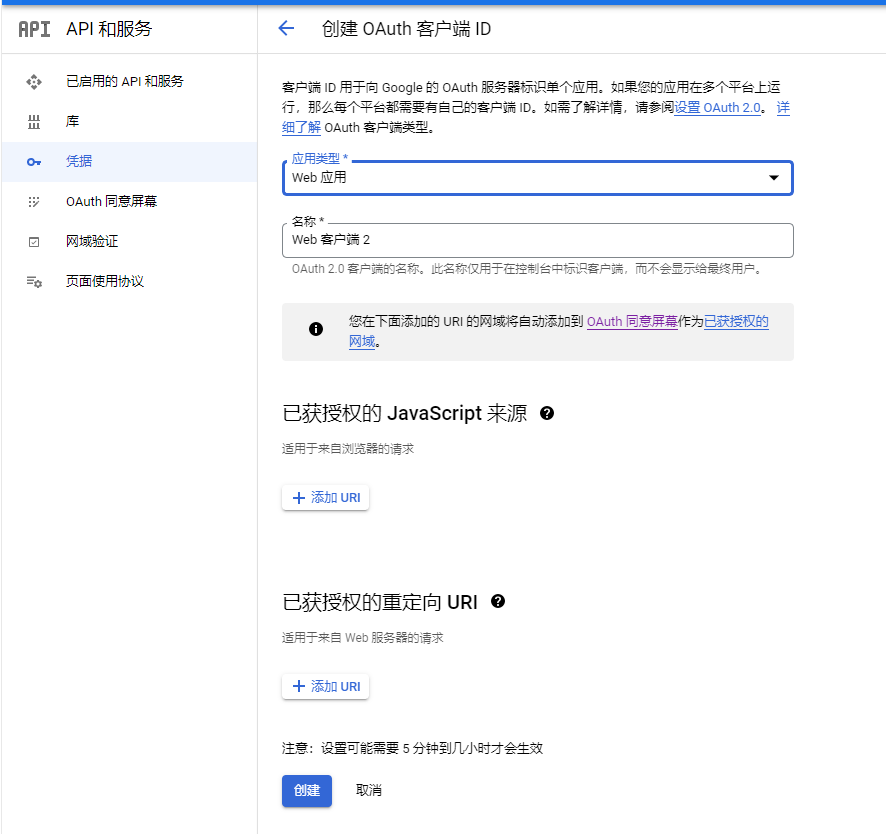
Task: Click the domain verification checkbox icon
Action: click(34, 242)
